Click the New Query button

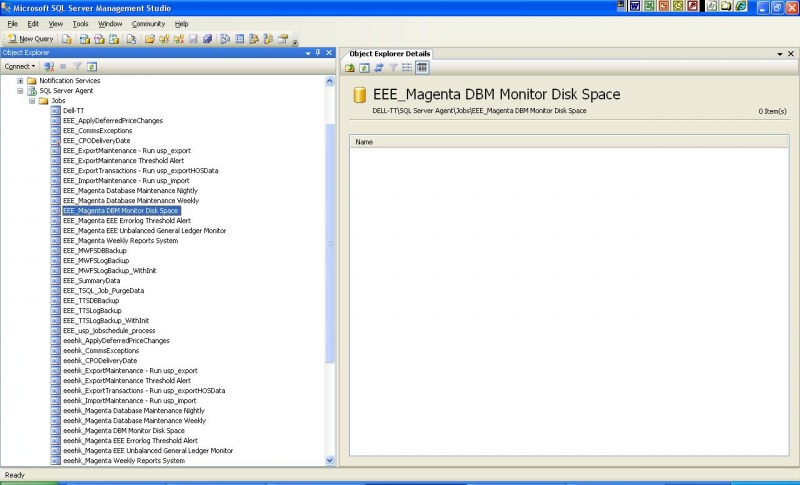click(31, 39)
